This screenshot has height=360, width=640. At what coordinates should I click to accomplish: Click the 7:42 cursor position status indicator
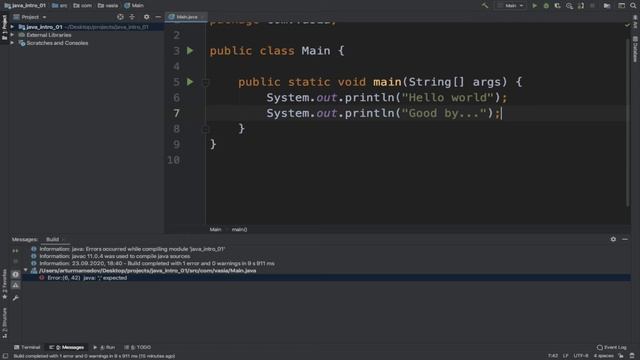pos(553,356)
